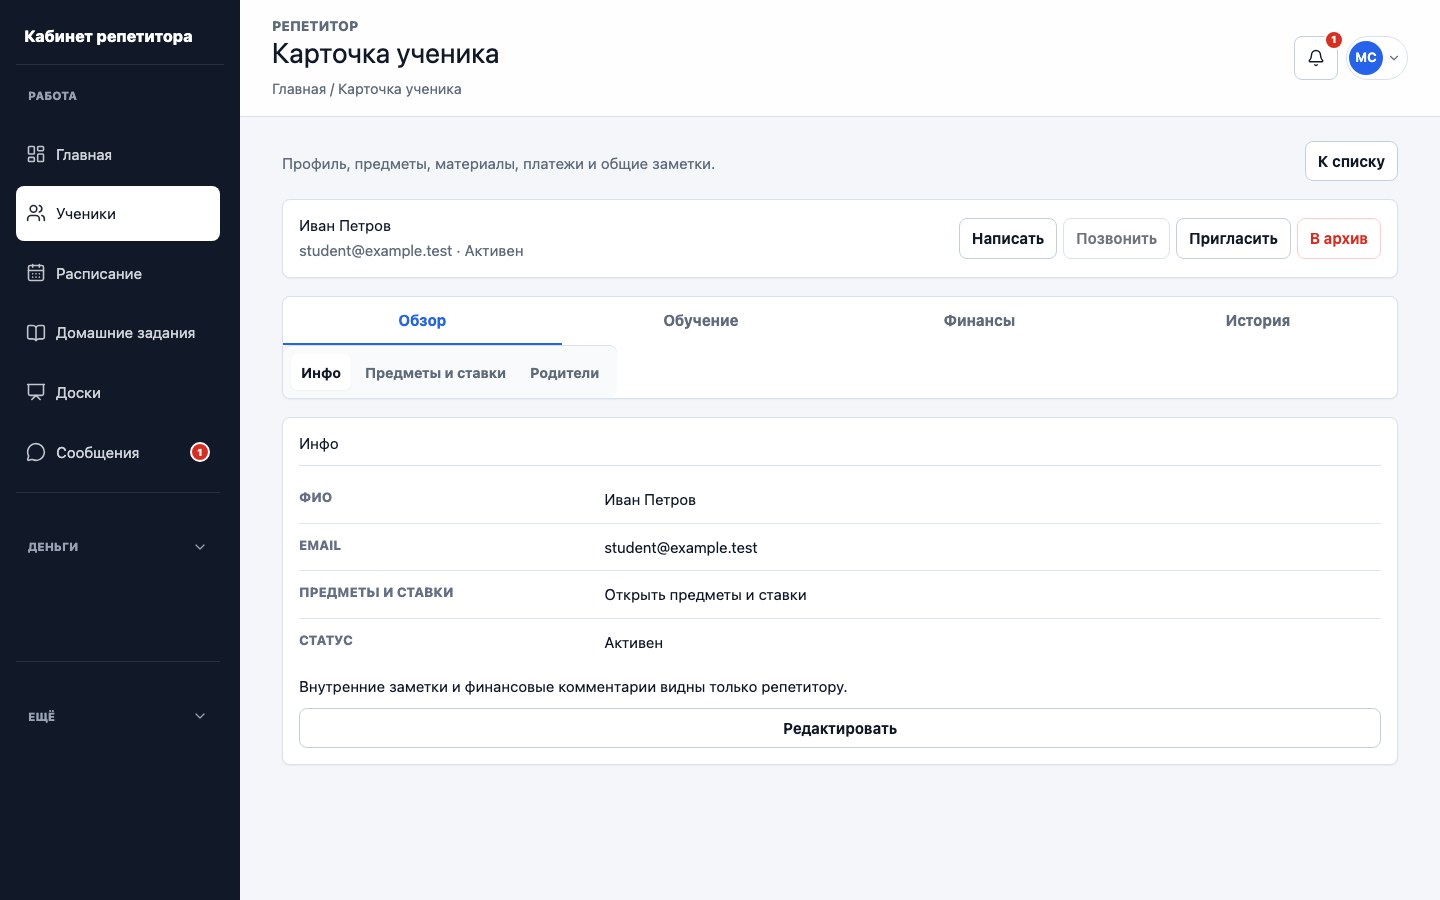The height and width of the screenshot is (900, 1440).
Task: Click the MC user avatar
Action: (1366, 58)
